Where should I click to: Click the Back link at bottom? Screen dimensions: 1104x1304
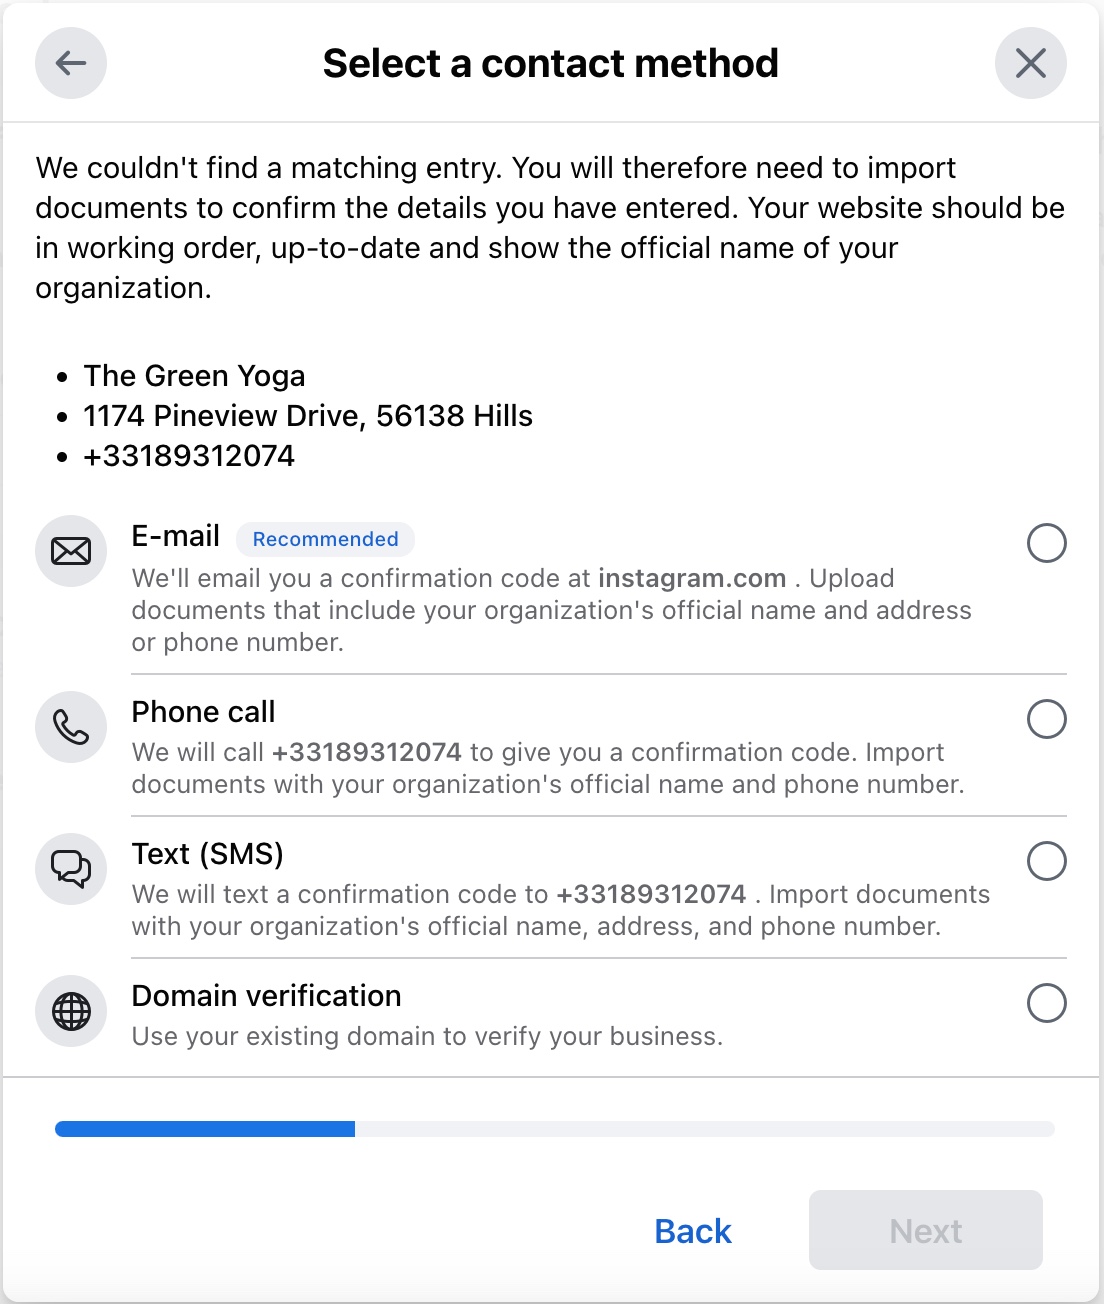click(x=693, y=1231)
